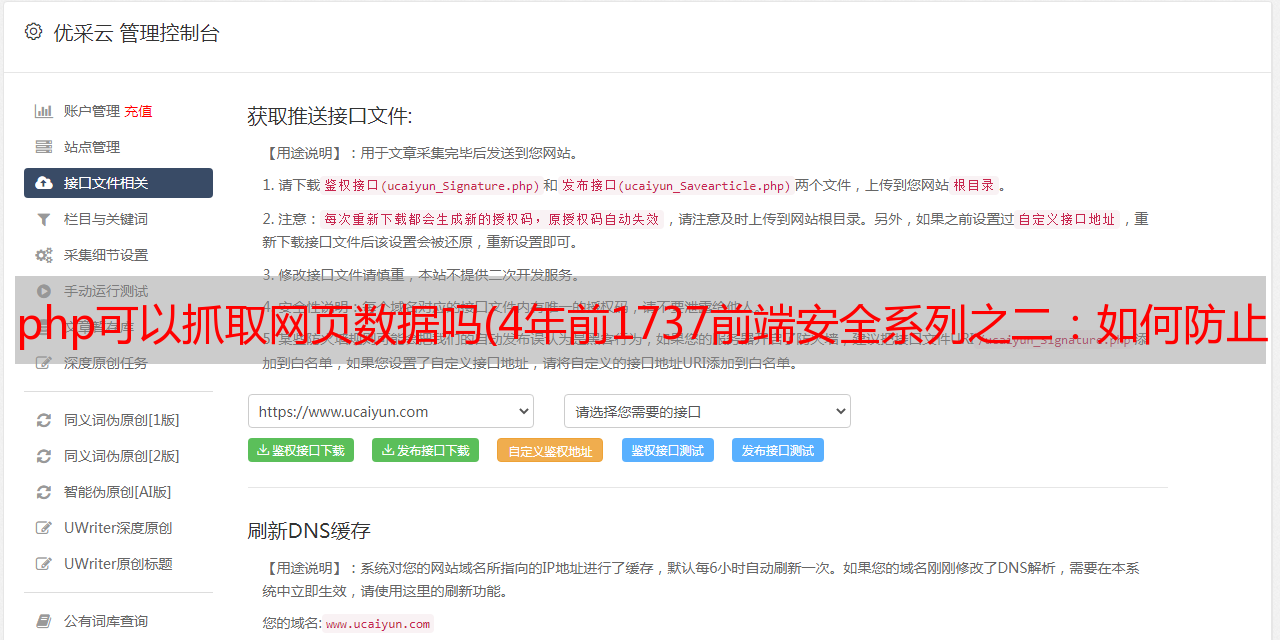The width and height of the screenshot is (1280, 640).
Task: Click the book icon for 公有词库查询
Action: 44,621
